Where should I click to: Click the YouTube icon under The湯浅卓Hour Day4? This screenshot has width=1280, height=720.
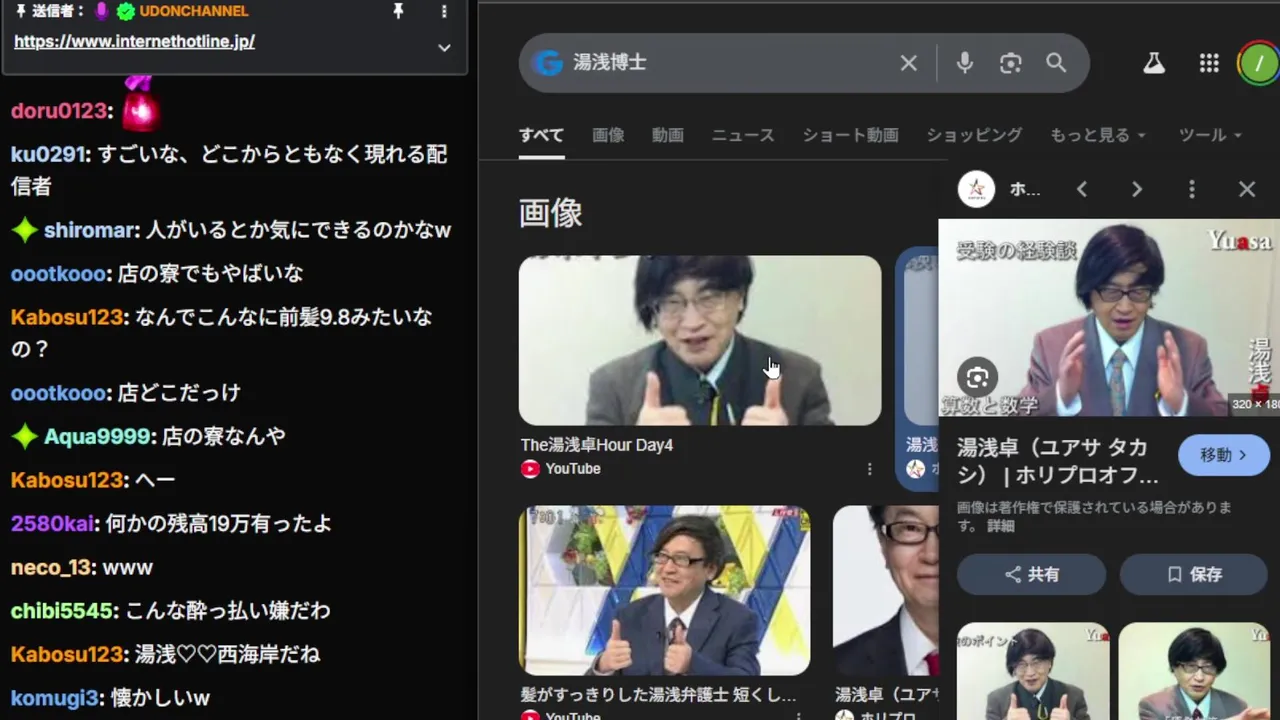[530, 469]
